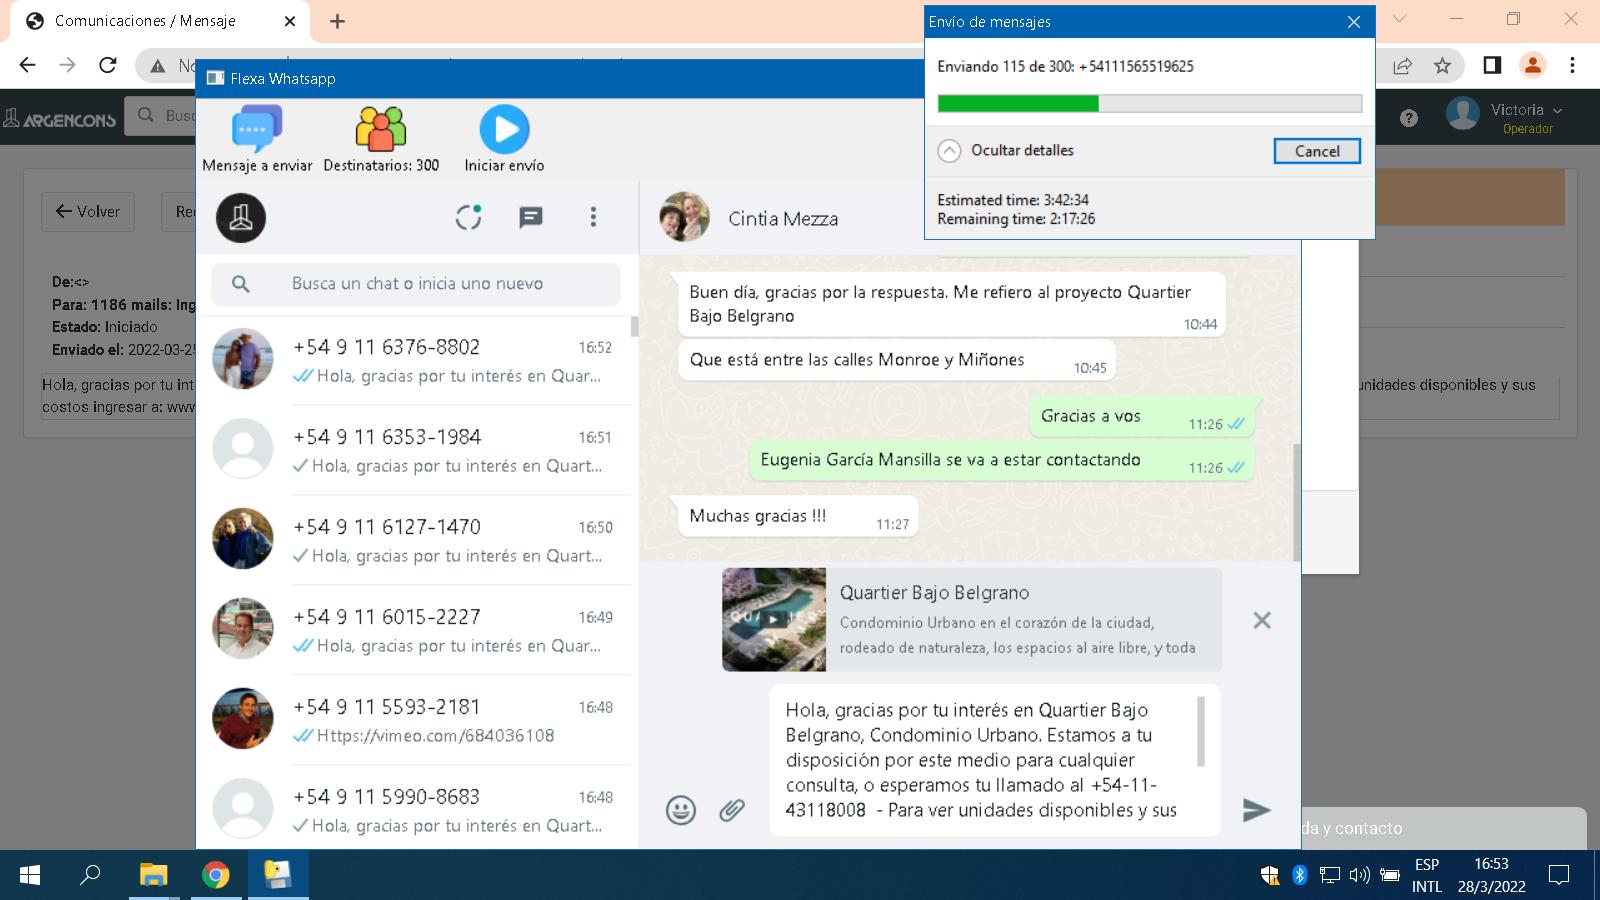Click the Flexa Whatsapp taskbar icon
Image resolution: width=1600 pixels, height=900 pixels.
point(277,875)
